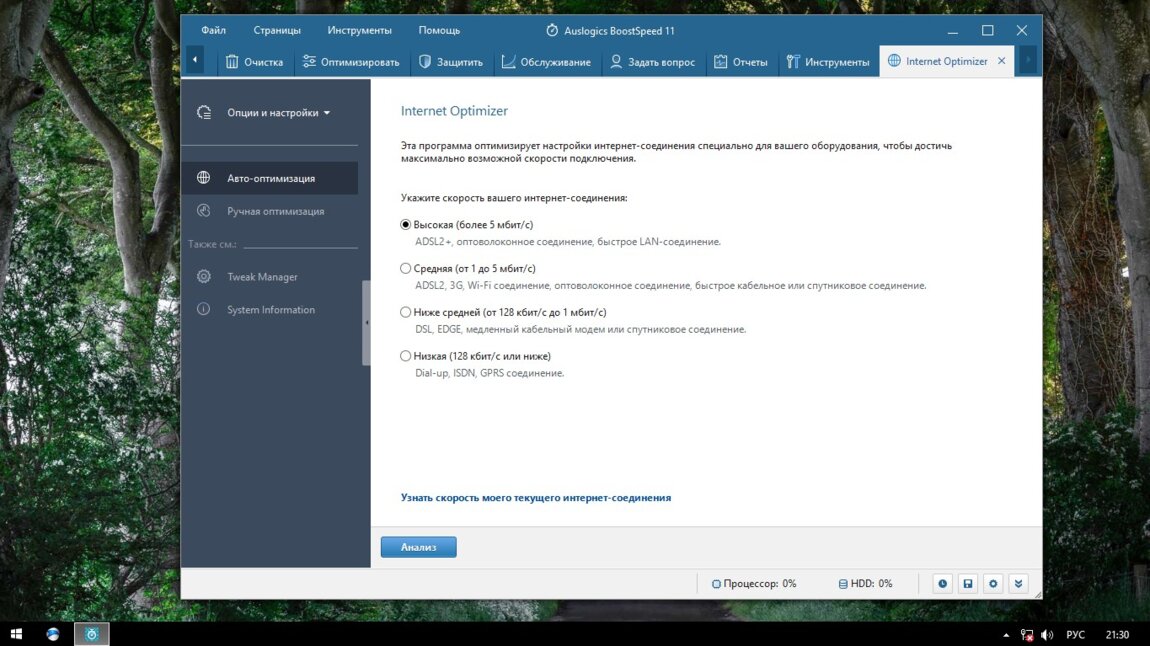
Task: Choose the Низкая (128 кбит/с или ниже) option
Action: point(406,356)
